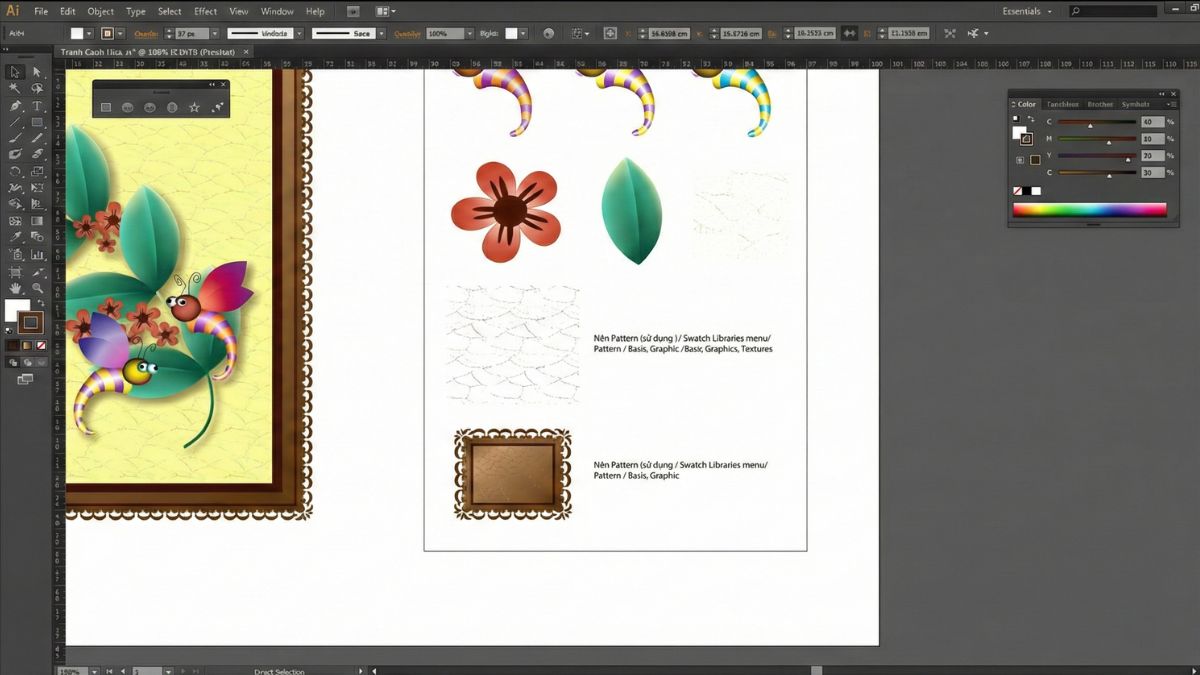This screenshot has height=675, width=1200.
Task: Select the Eyedropper tool
Action: 15,237
